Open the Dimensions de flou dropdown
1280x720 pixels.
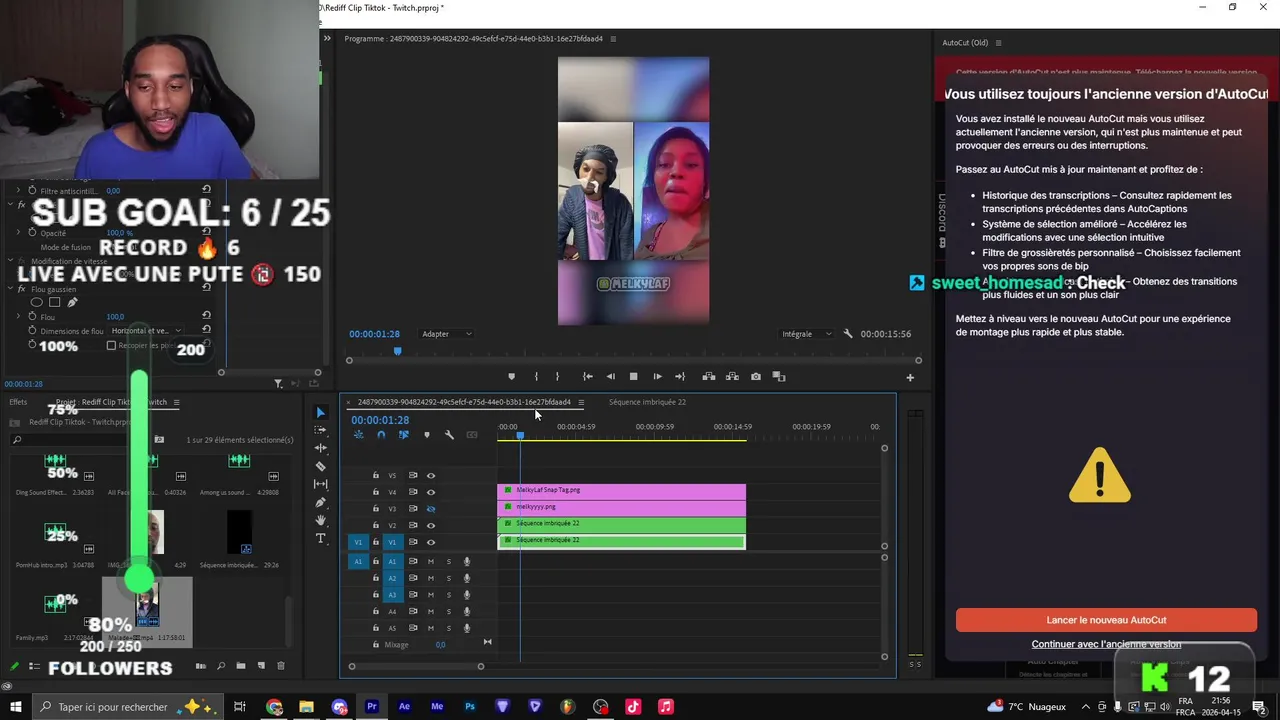146,331
